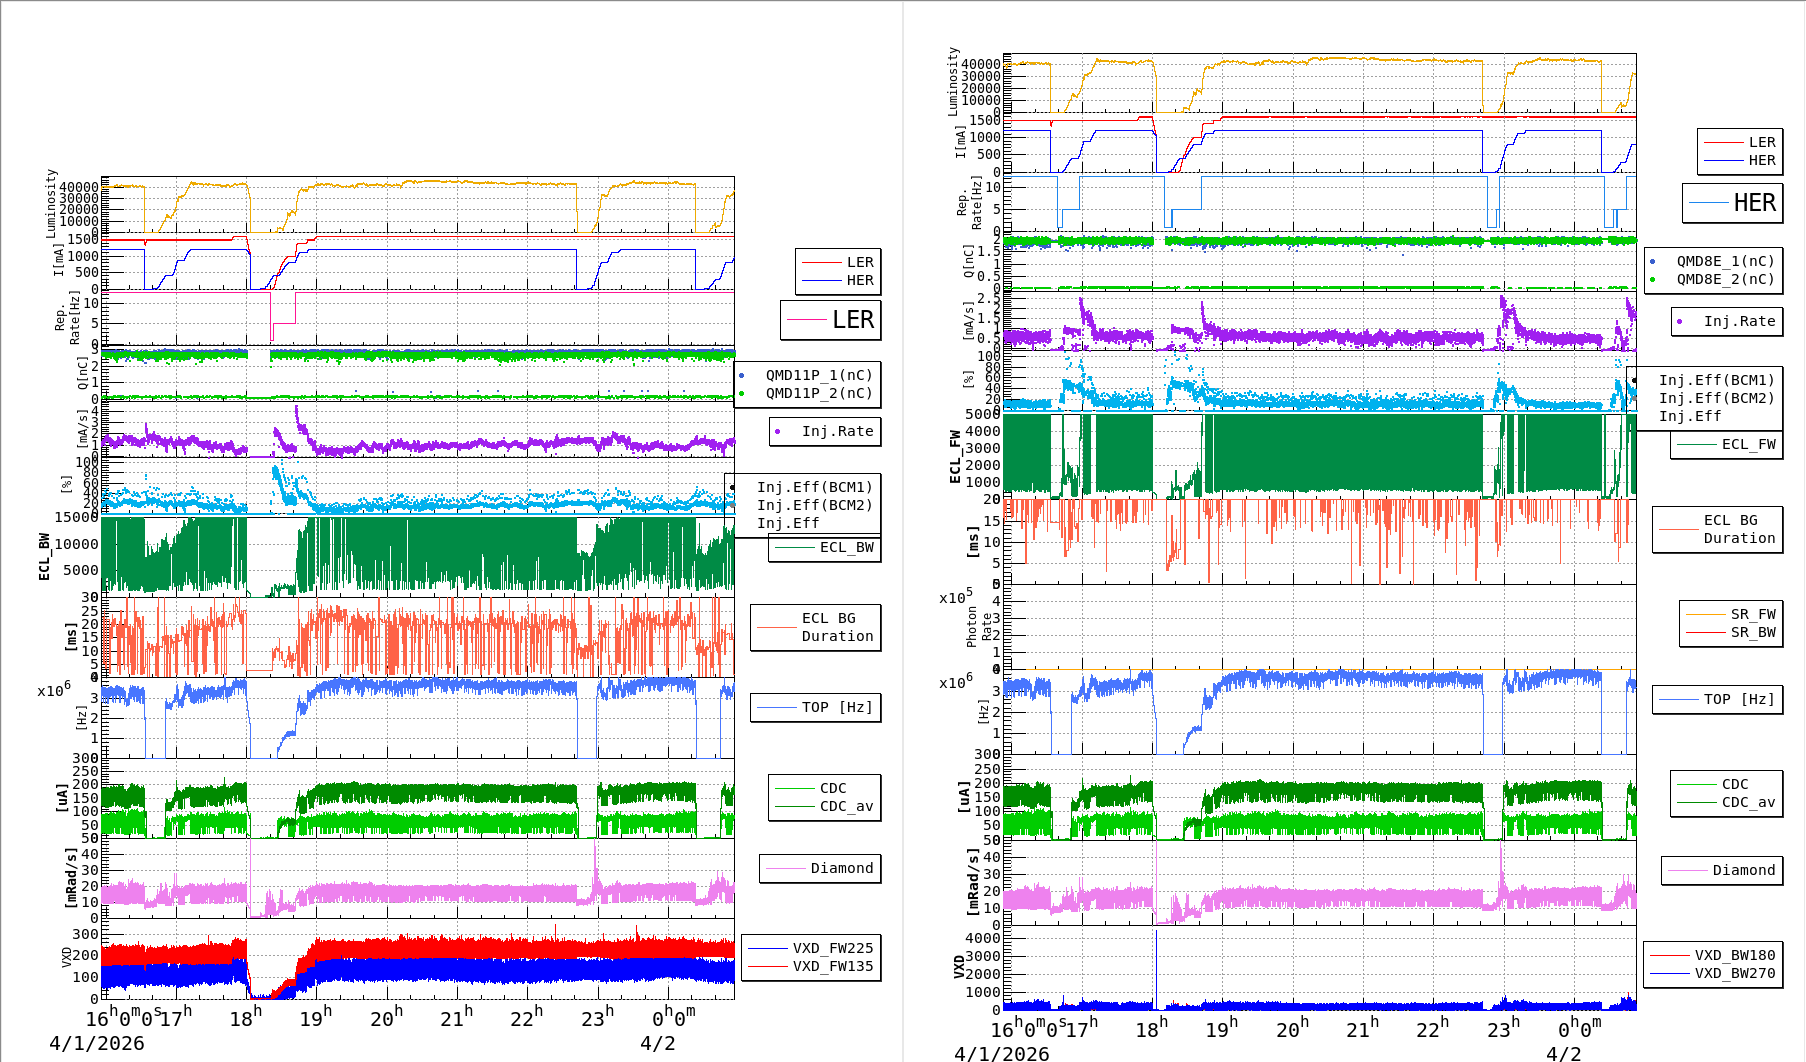
Task: Click the Inj.Eff(BCM2) legend entry in right panel
Action: (x=1716, y=398)
